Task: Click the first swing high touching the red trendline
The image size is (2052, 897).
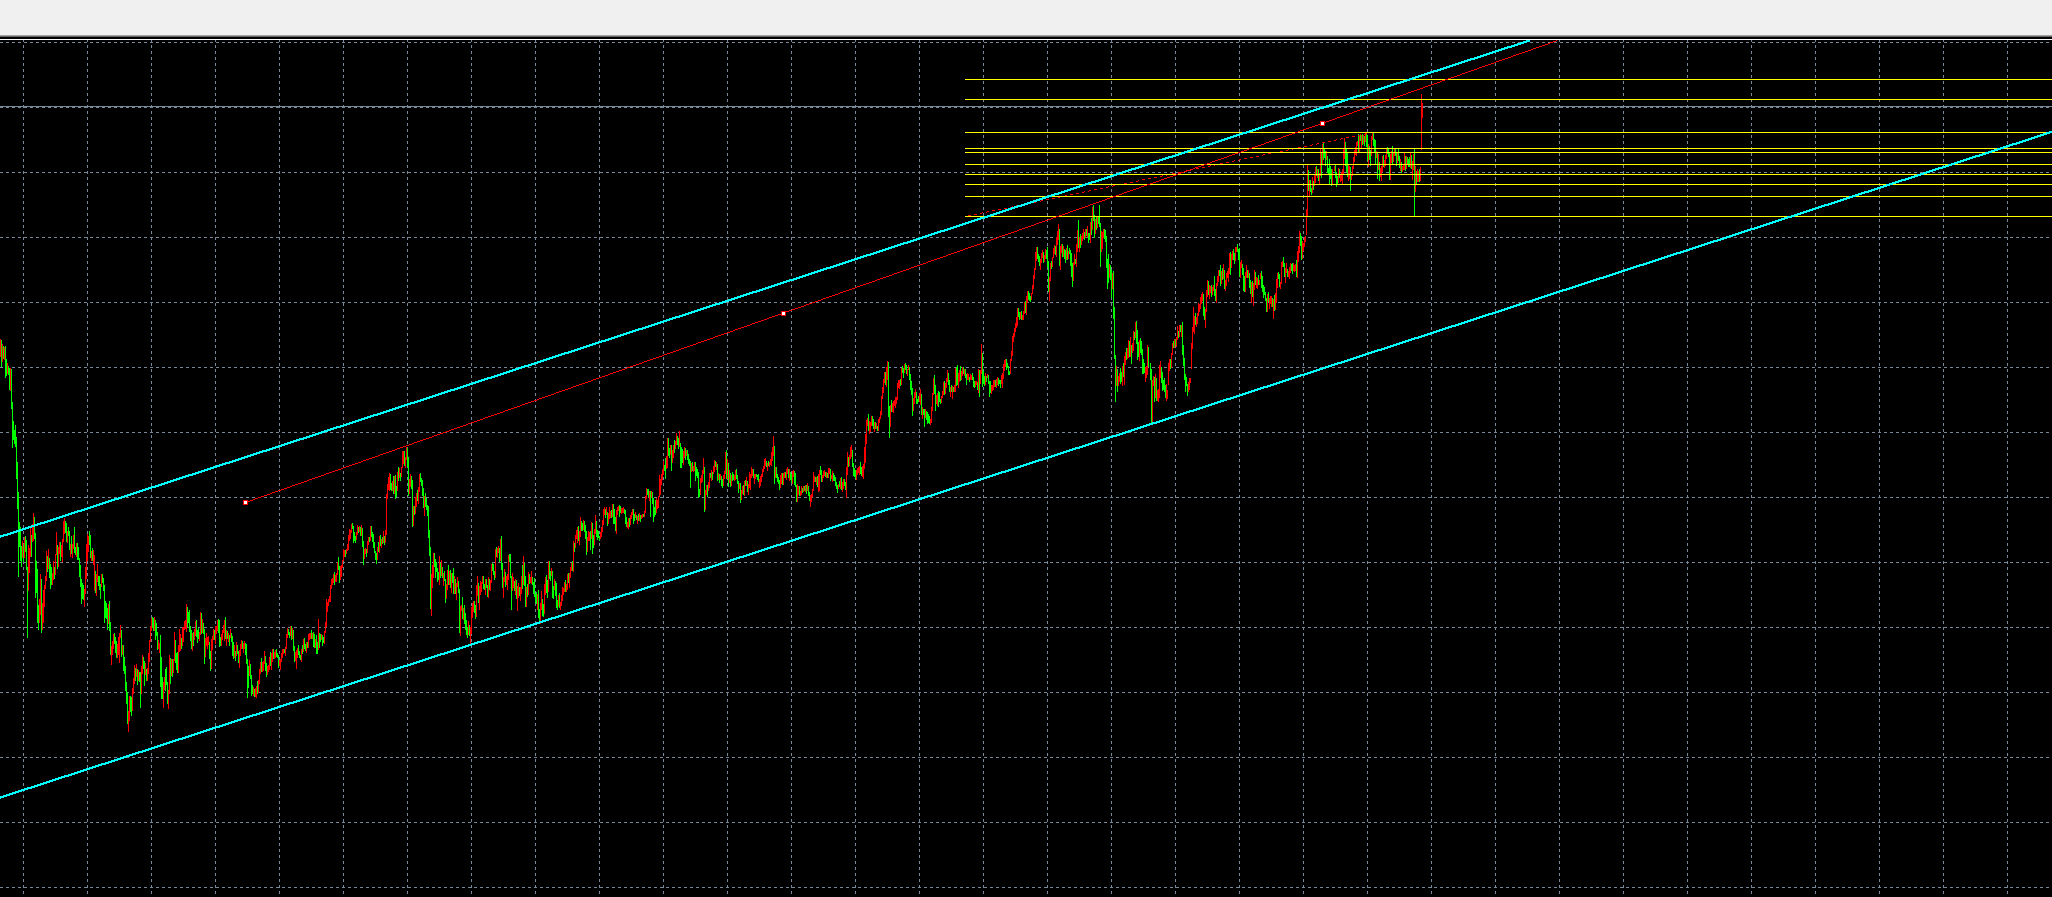Action: (406, 452)
